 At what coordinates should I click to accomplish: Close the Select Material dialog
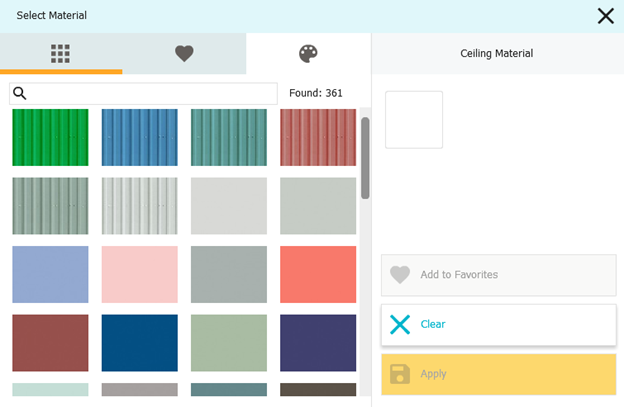(606, 16)
